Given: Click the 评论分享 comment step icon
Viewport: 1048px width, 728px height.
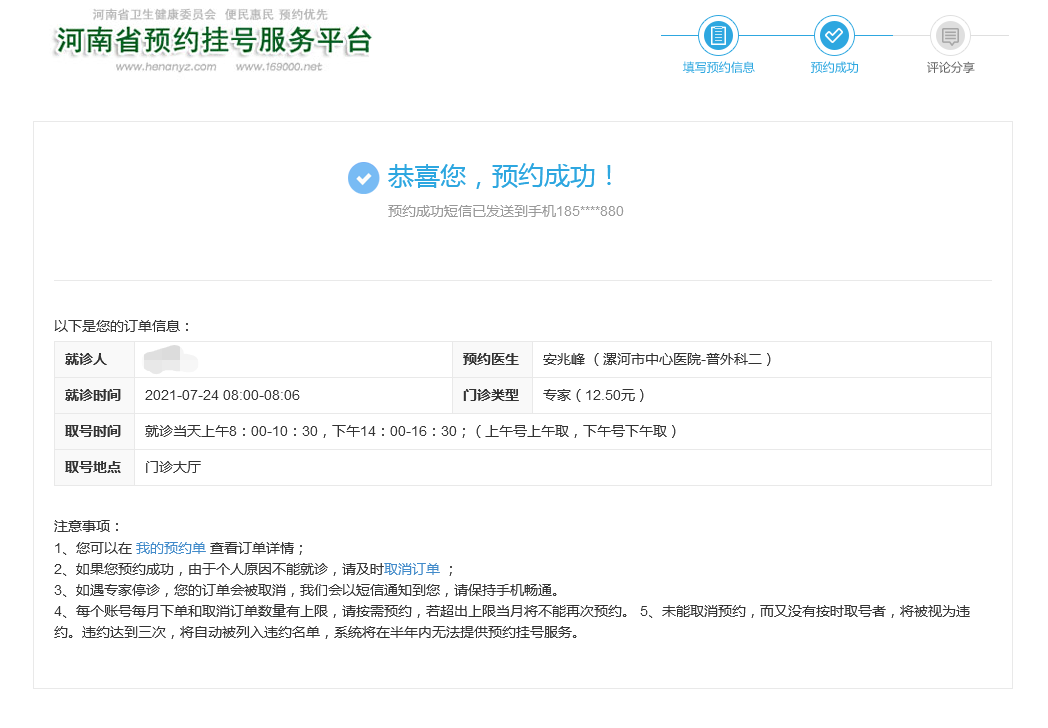Looking at the screenshot, I should point(950,37).
